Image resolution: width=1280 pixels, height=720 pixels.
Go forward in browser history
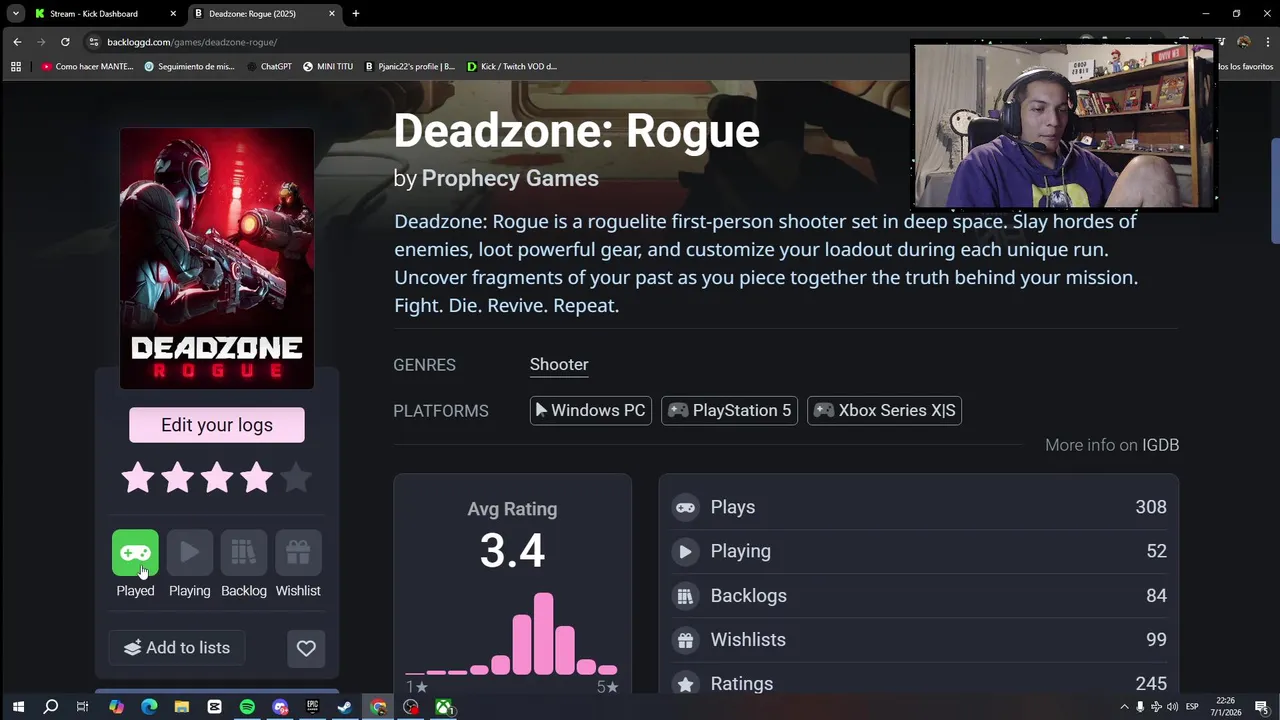[41, 42]
